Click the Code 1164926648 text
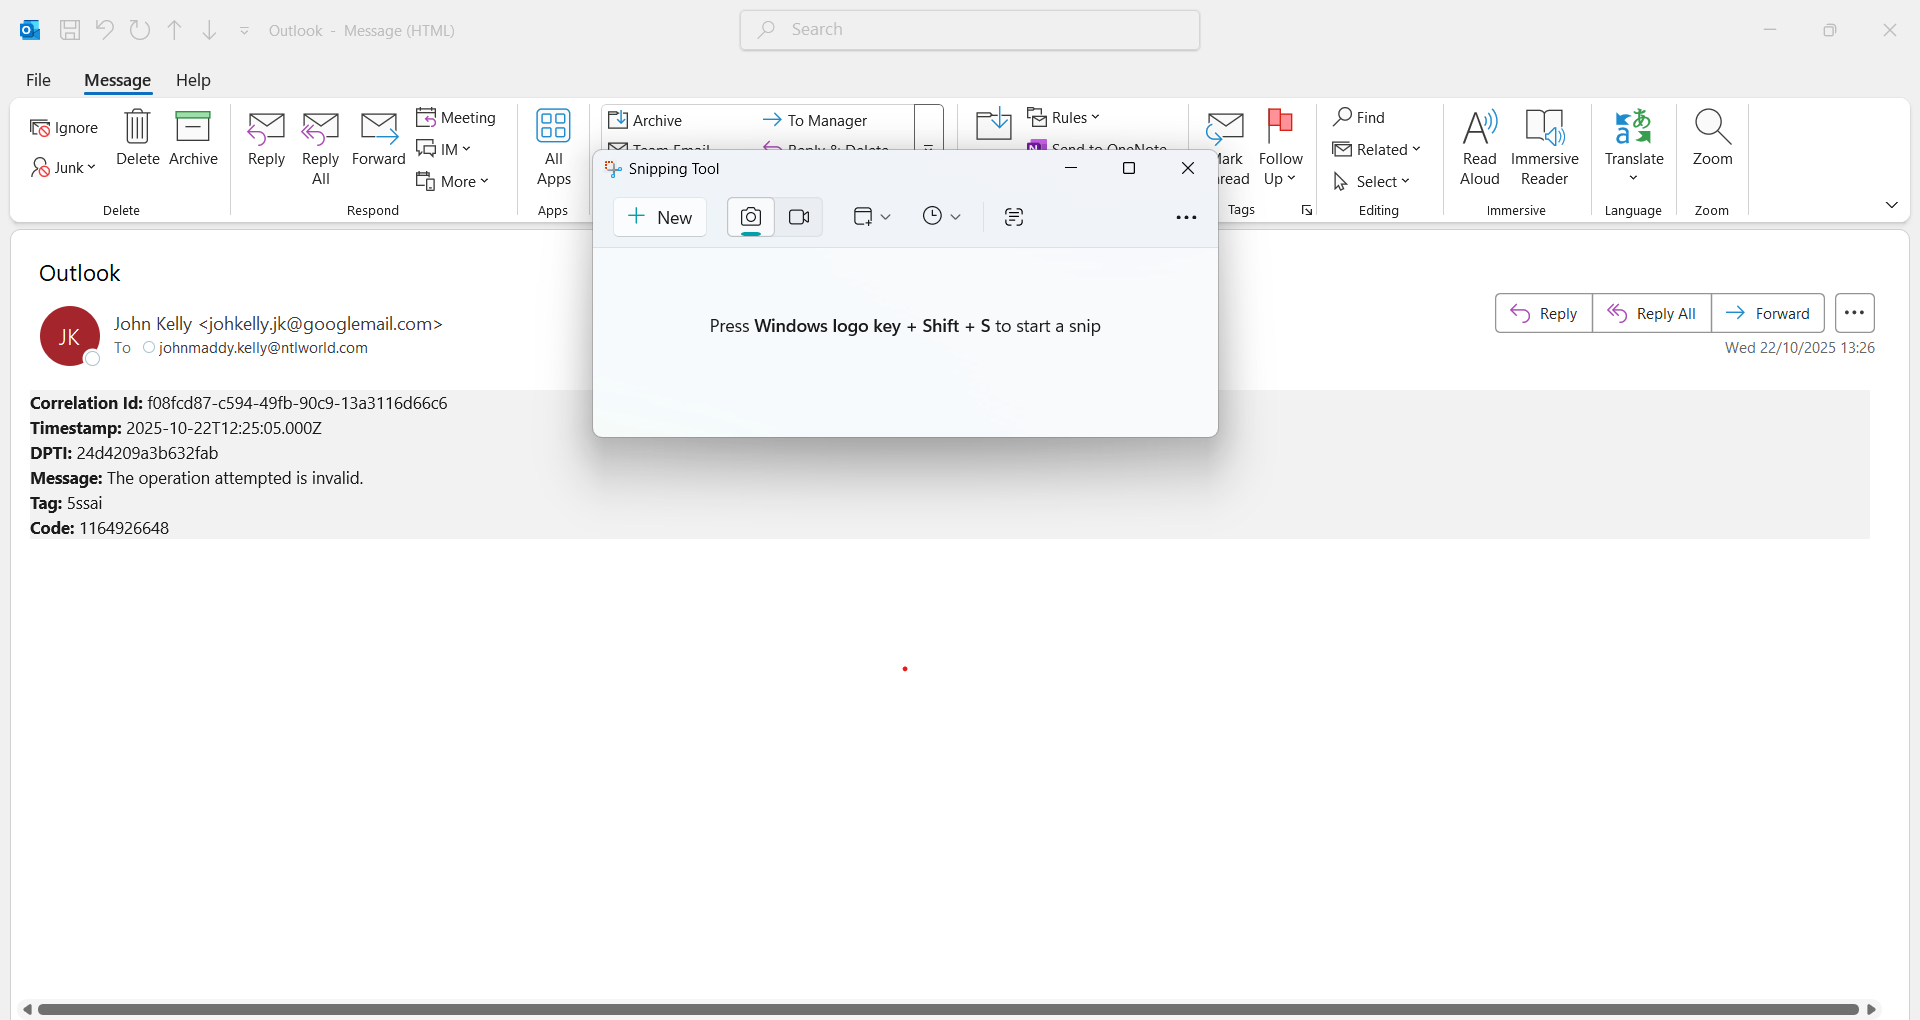The height and width of the screenshot is (1020, 1920). coord(100,528)
